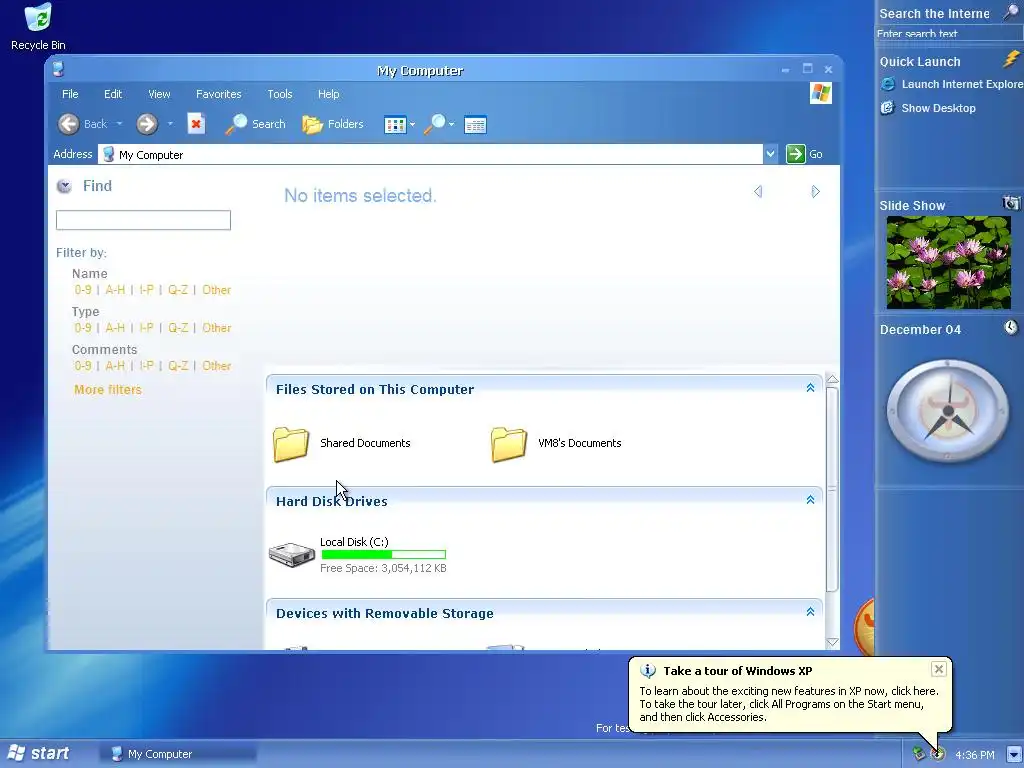Click the Back arrow button

coord(69,124)
